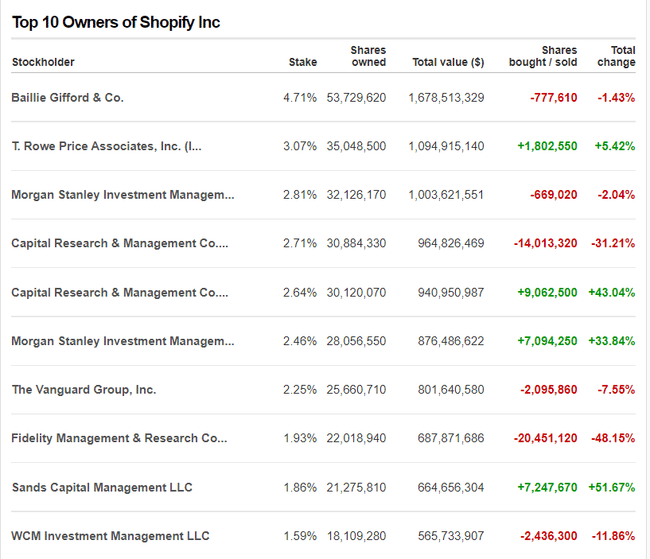Select the 35,048,500 shares owned cell
Screen dimensions: 650x559
(x=356, y=146)
